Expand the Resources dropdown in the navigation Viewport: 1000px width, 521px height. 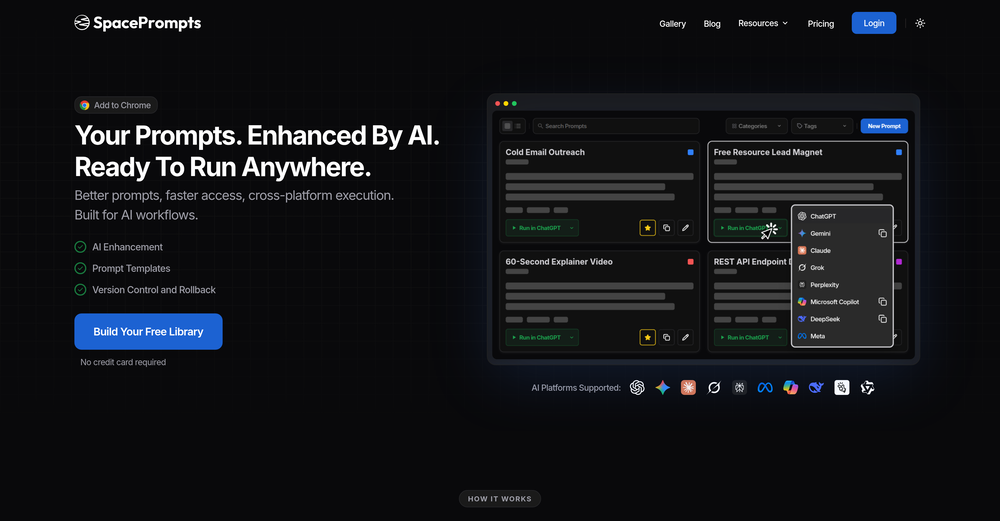(x=763, y=23)
